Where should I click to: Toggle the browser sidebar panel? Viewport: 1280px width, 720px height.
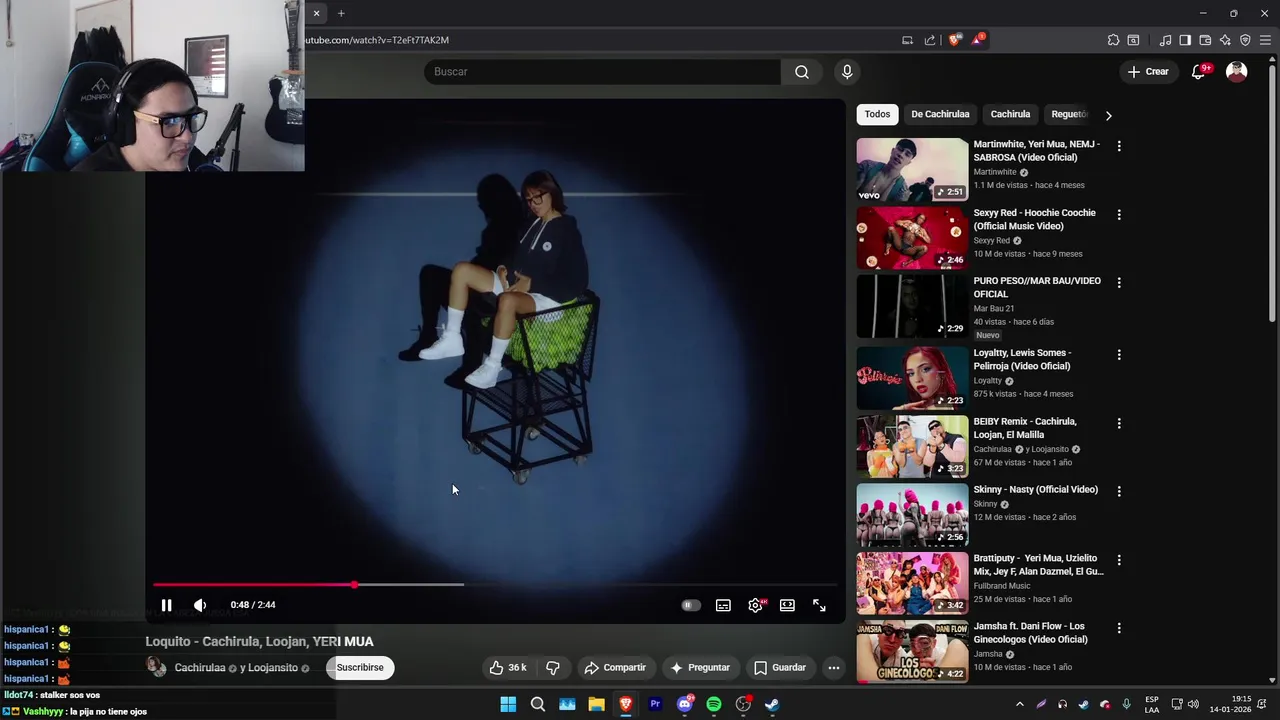tap(1185, 40)
